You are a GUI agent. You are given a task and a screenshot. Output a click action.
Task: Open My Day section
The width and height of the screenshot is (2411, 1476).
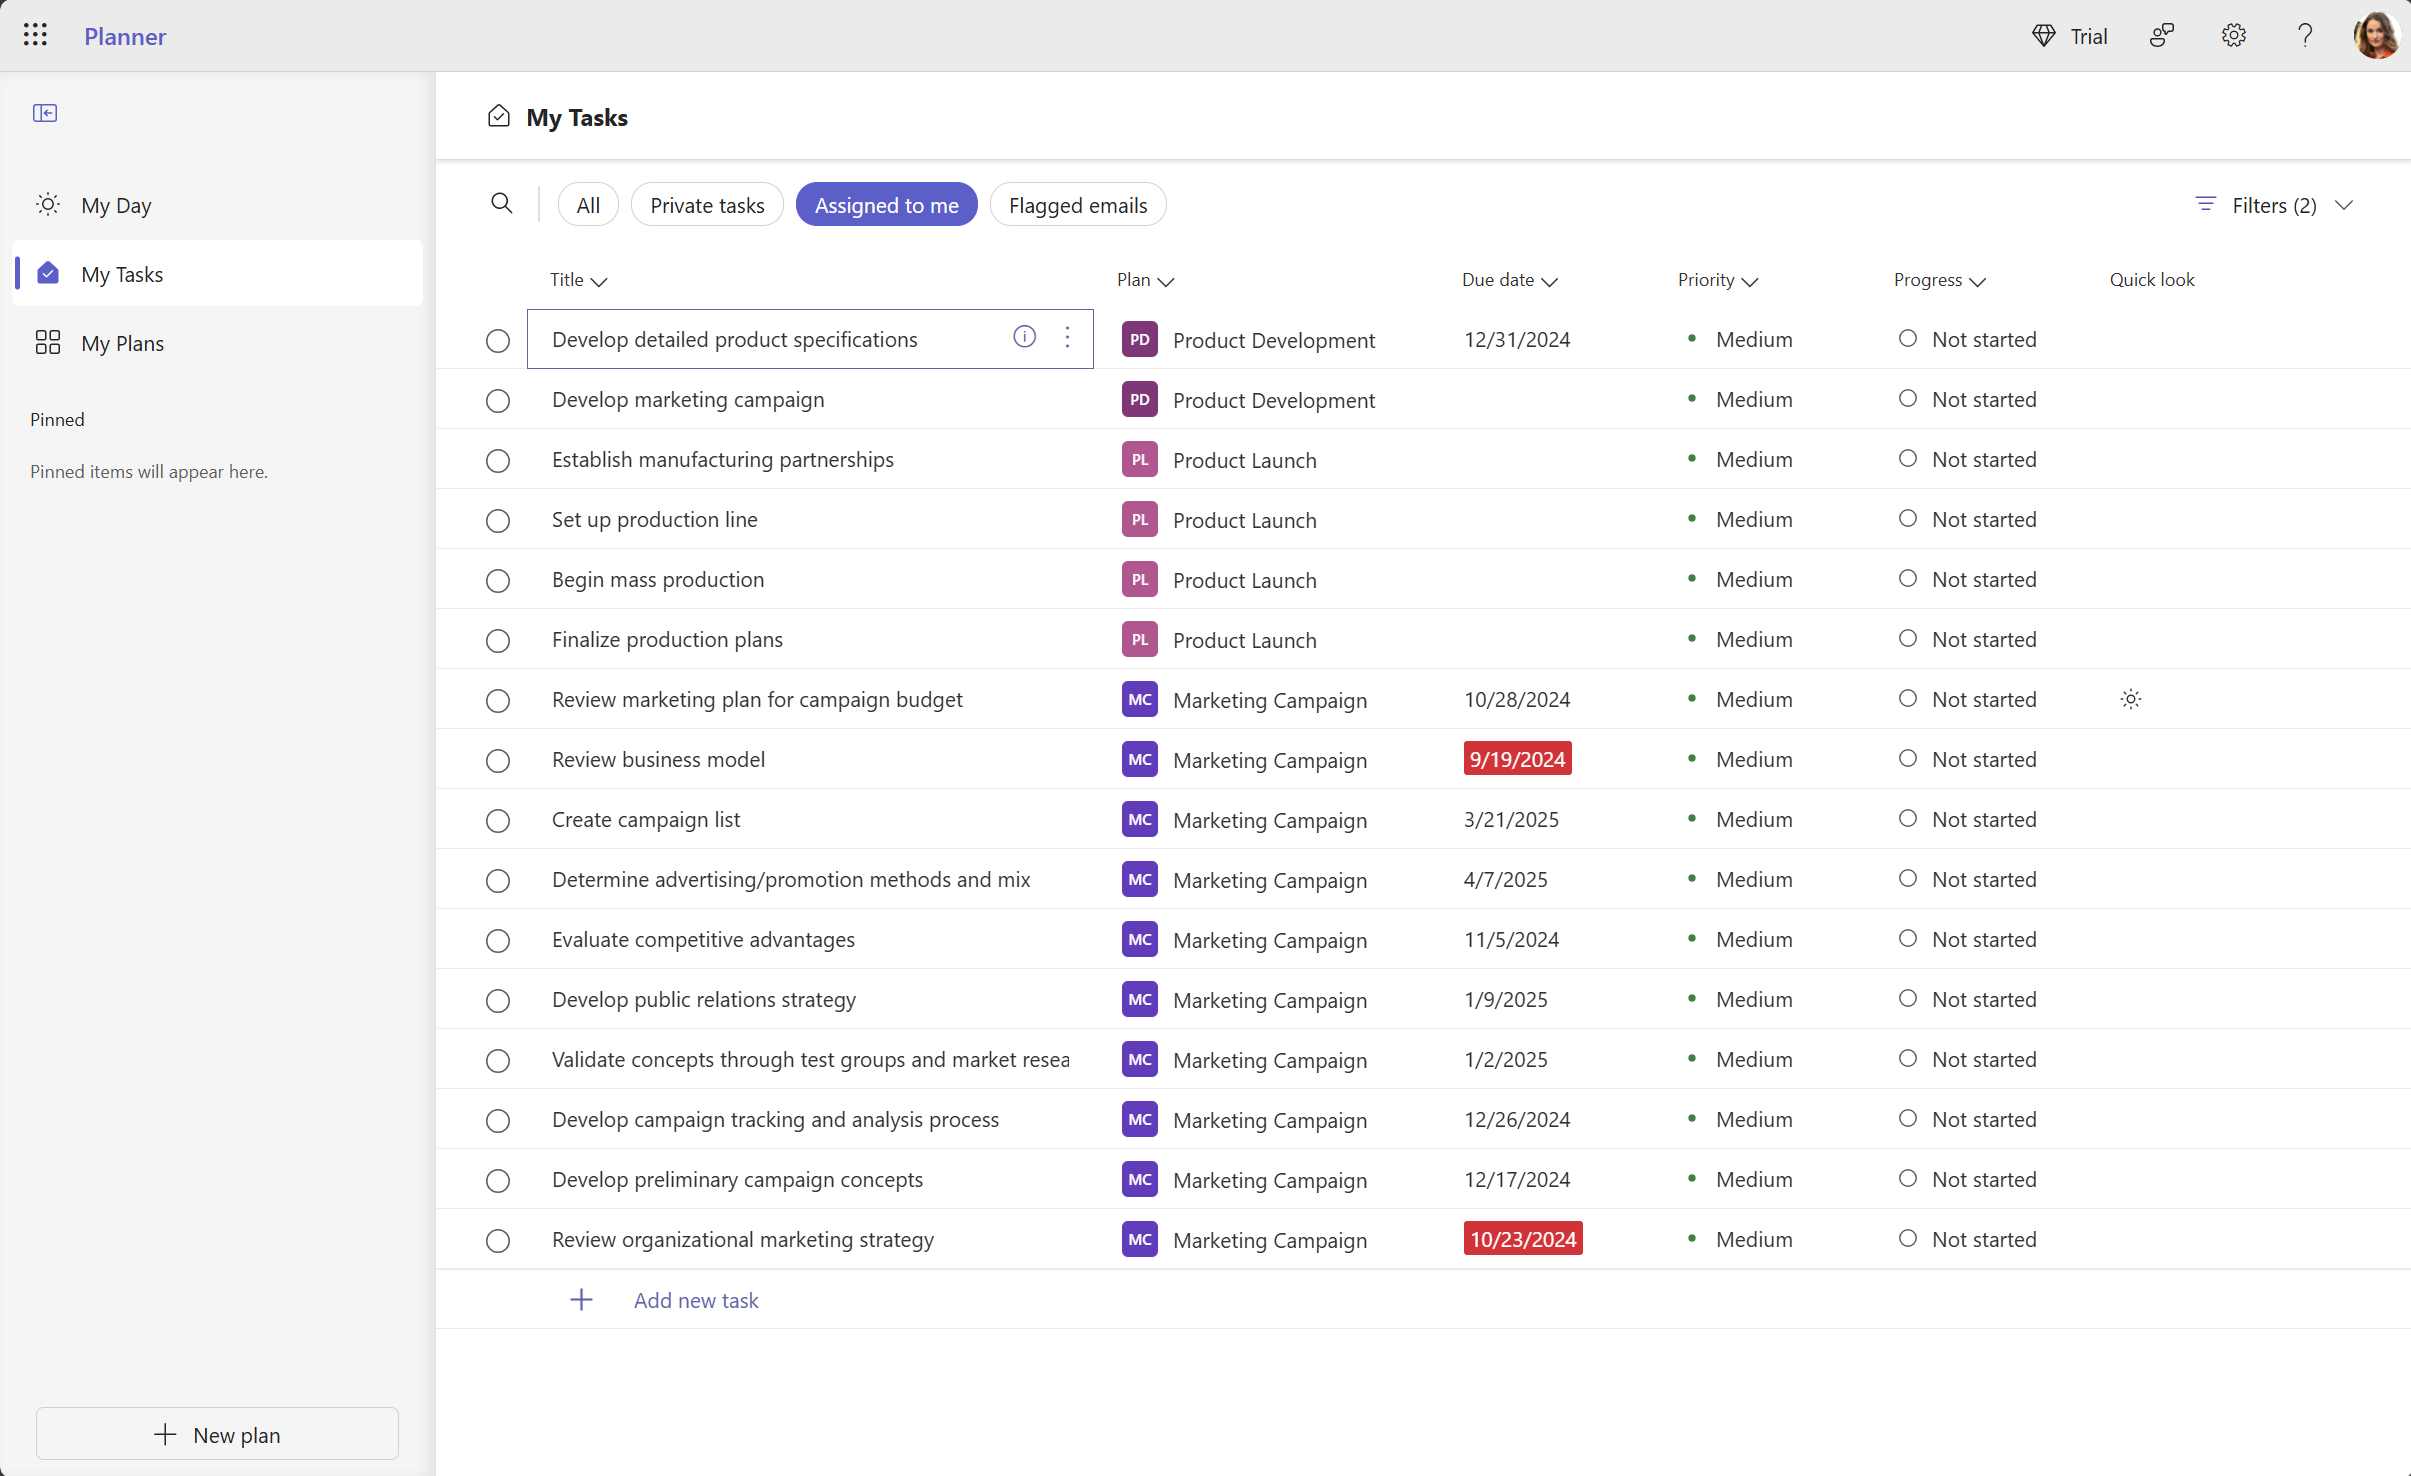[x=117, y=205]
